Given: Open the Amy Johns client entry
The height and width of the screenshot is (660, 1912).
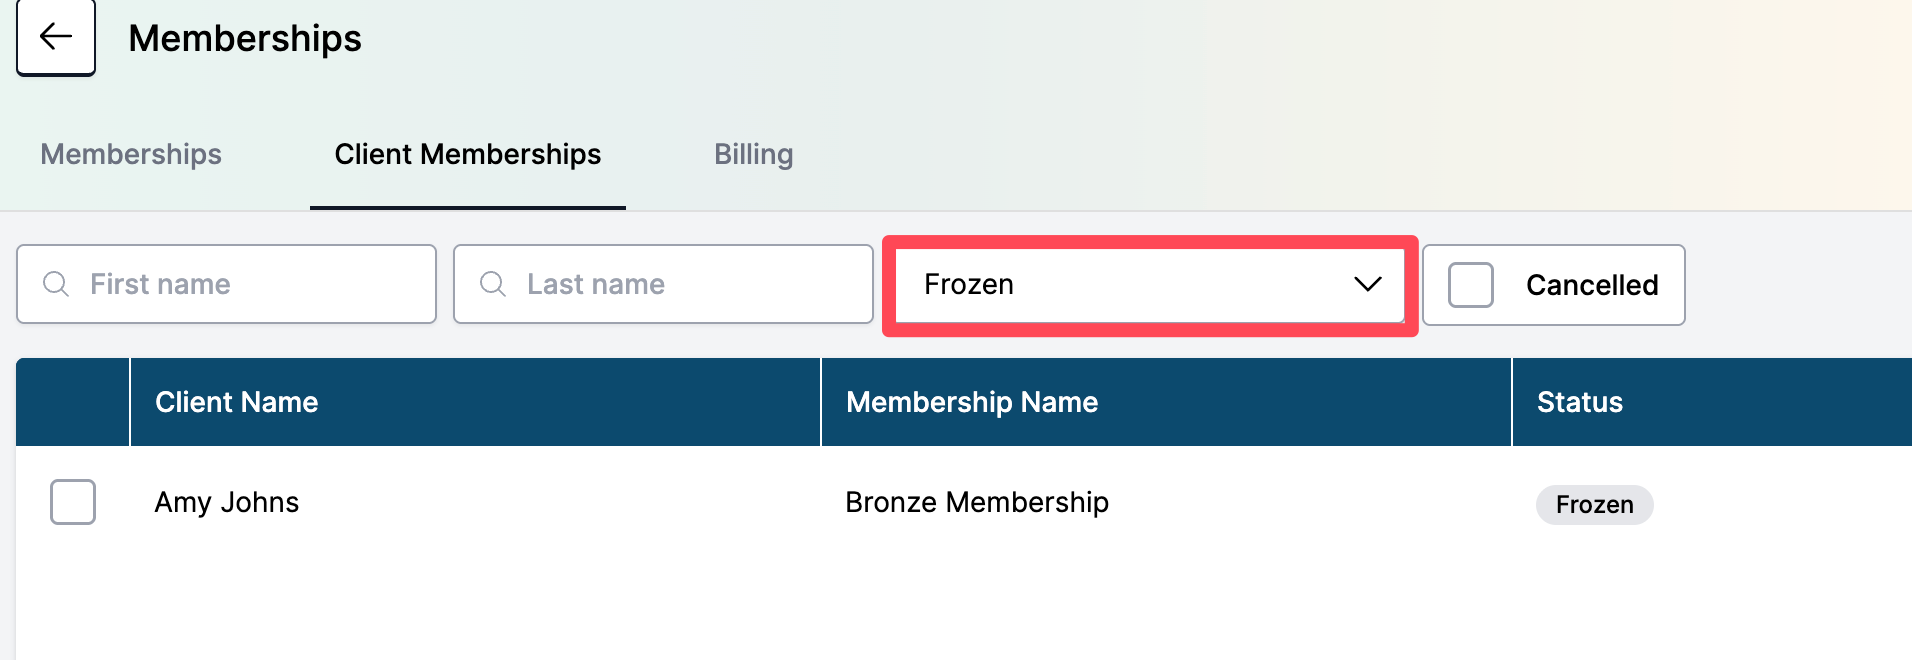Looking at the screenshot, I should pyautogui.click(x=227, y=502).
